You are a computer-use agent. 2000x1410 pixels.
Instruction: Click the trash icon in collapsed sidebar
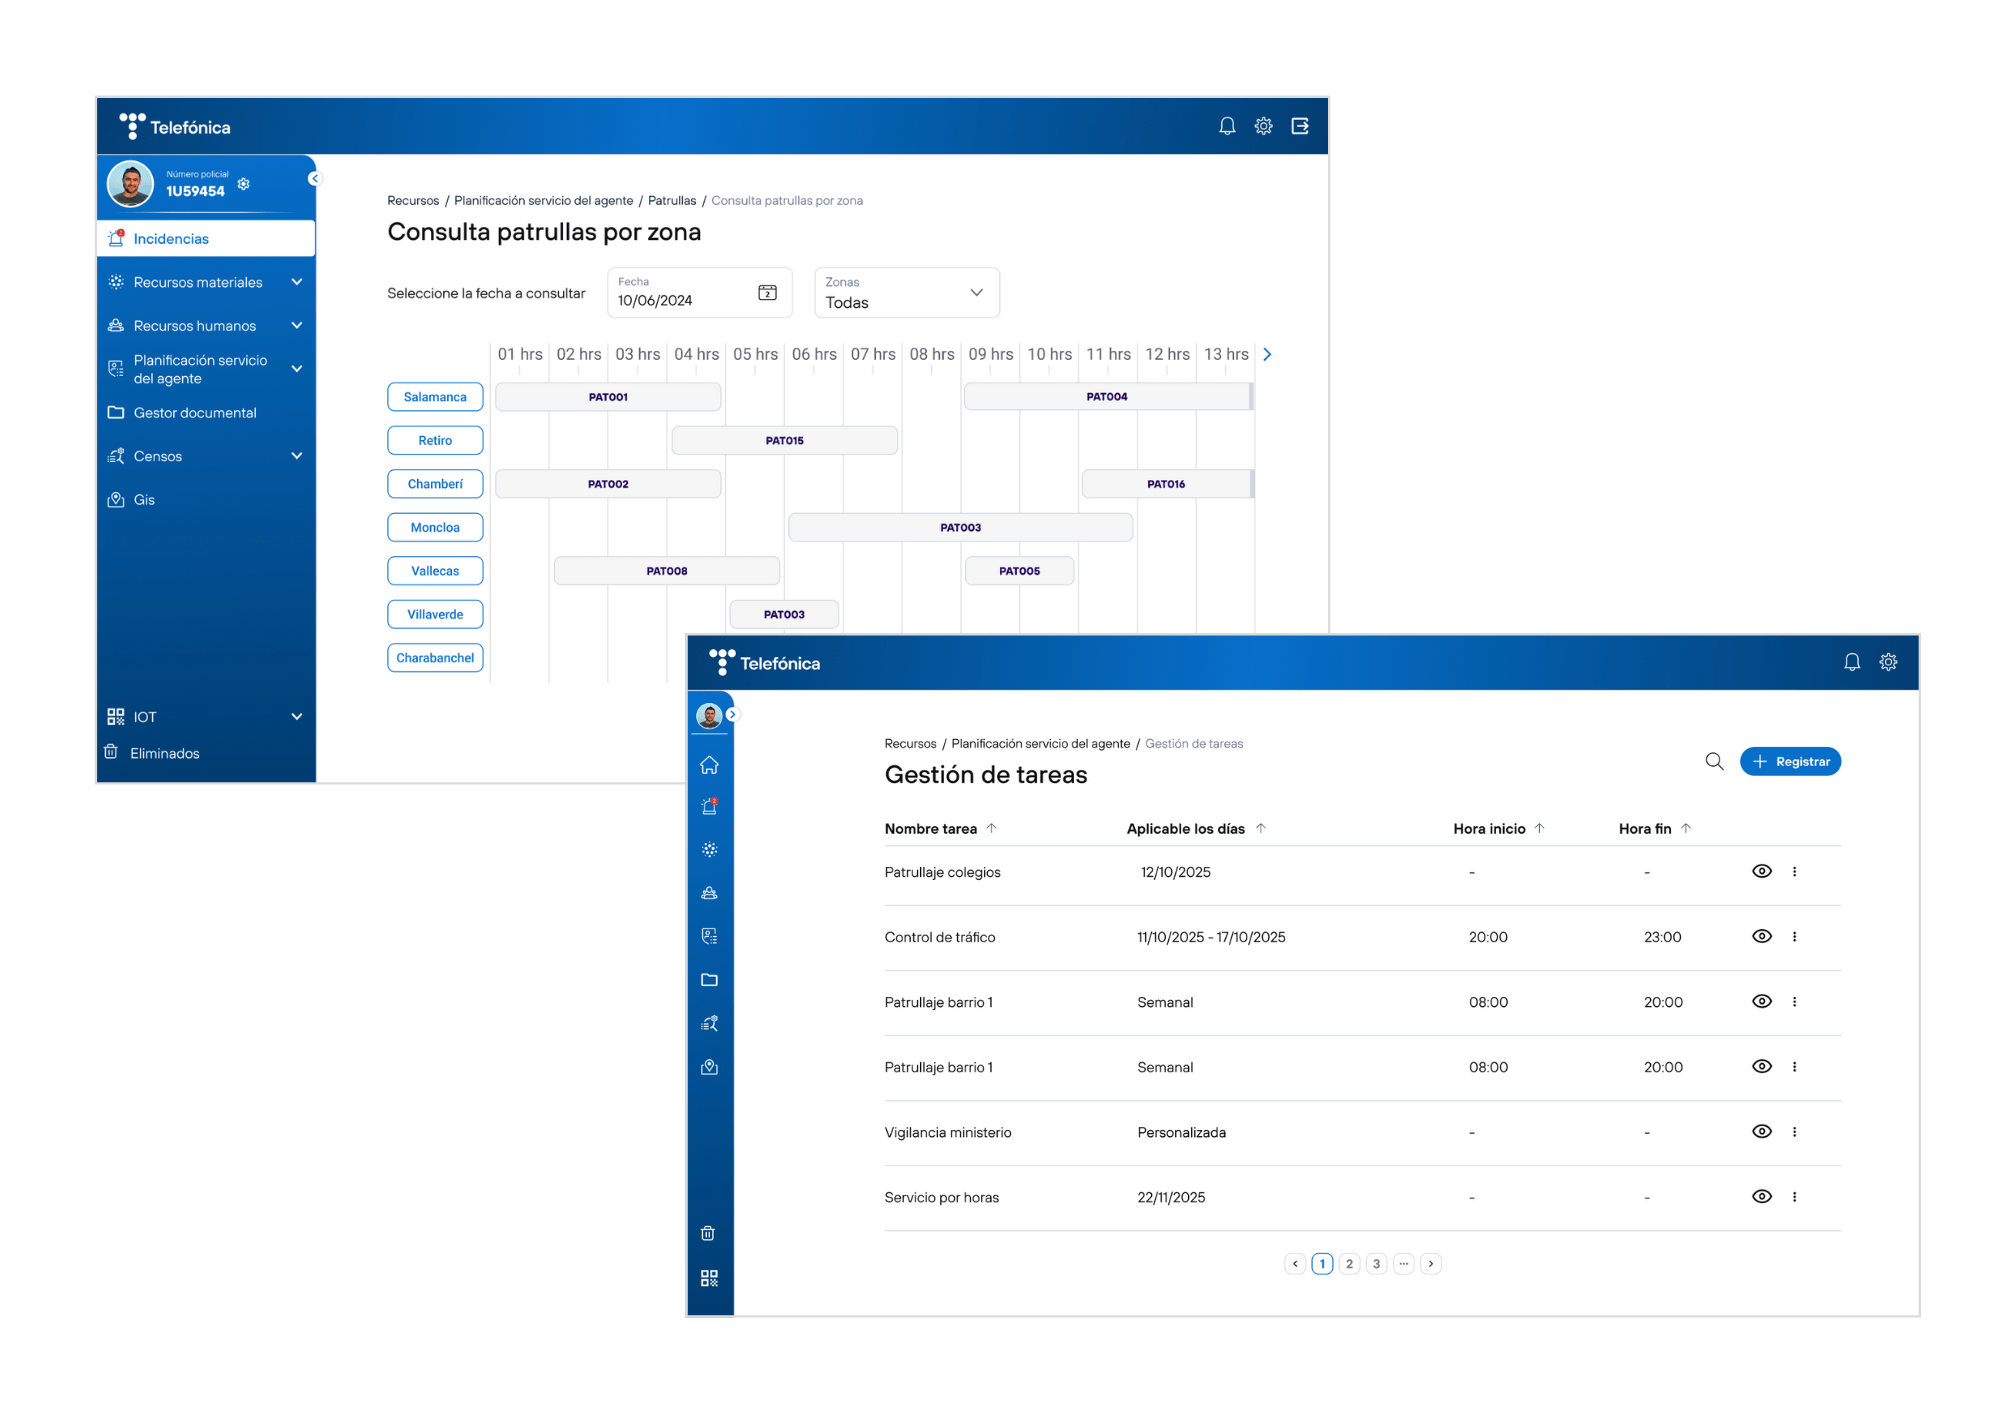pyautogui.click(x=708, y=1233)
